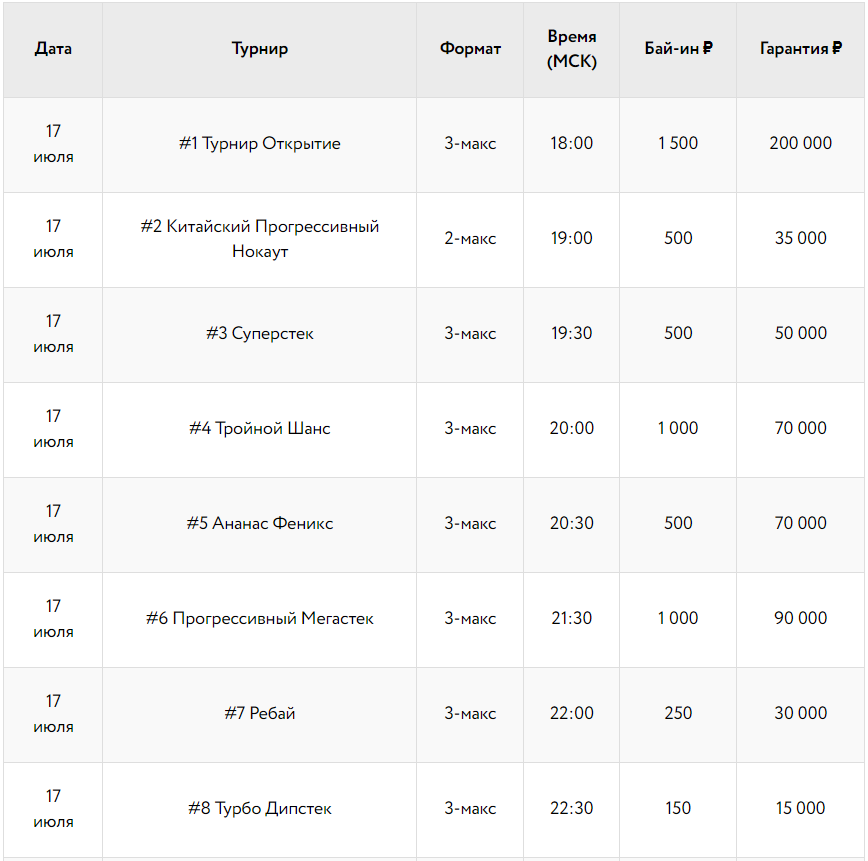This screenshot has height=861, width=868.
Task: Select the 22:30 start time cell
Action: 571,809
